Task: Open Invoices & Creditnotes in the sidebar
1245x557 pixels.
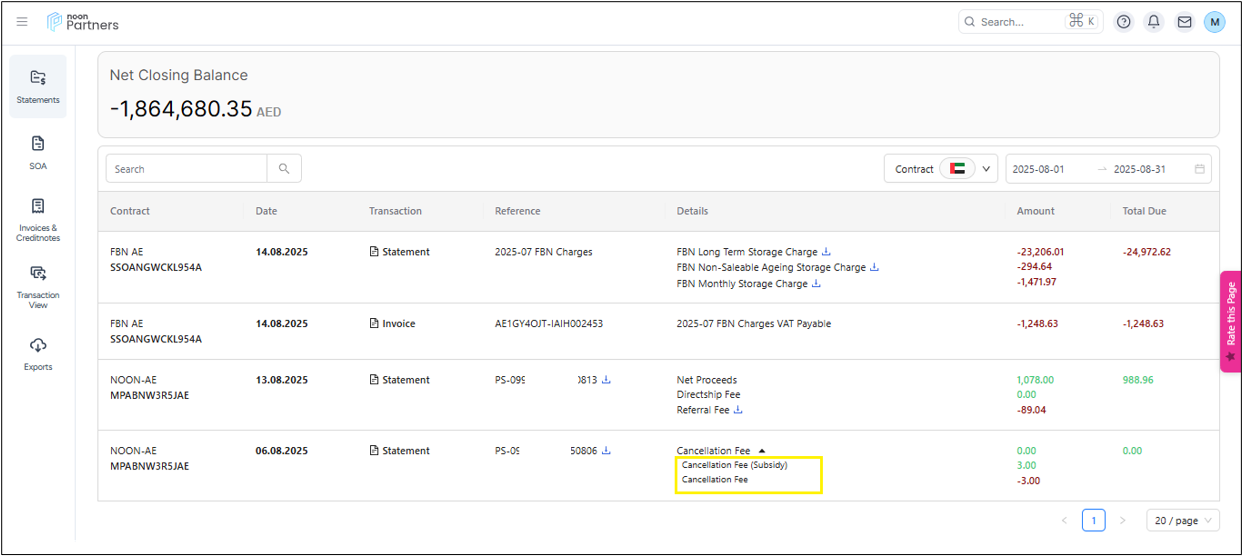Action: point(38,219)
